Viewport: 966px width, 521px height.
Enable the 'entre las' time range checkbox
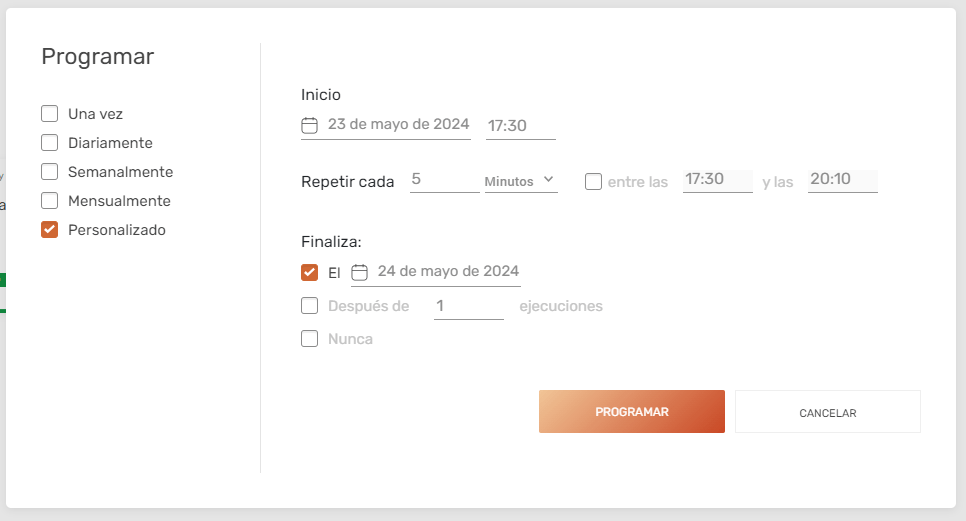tap(593, 182)
